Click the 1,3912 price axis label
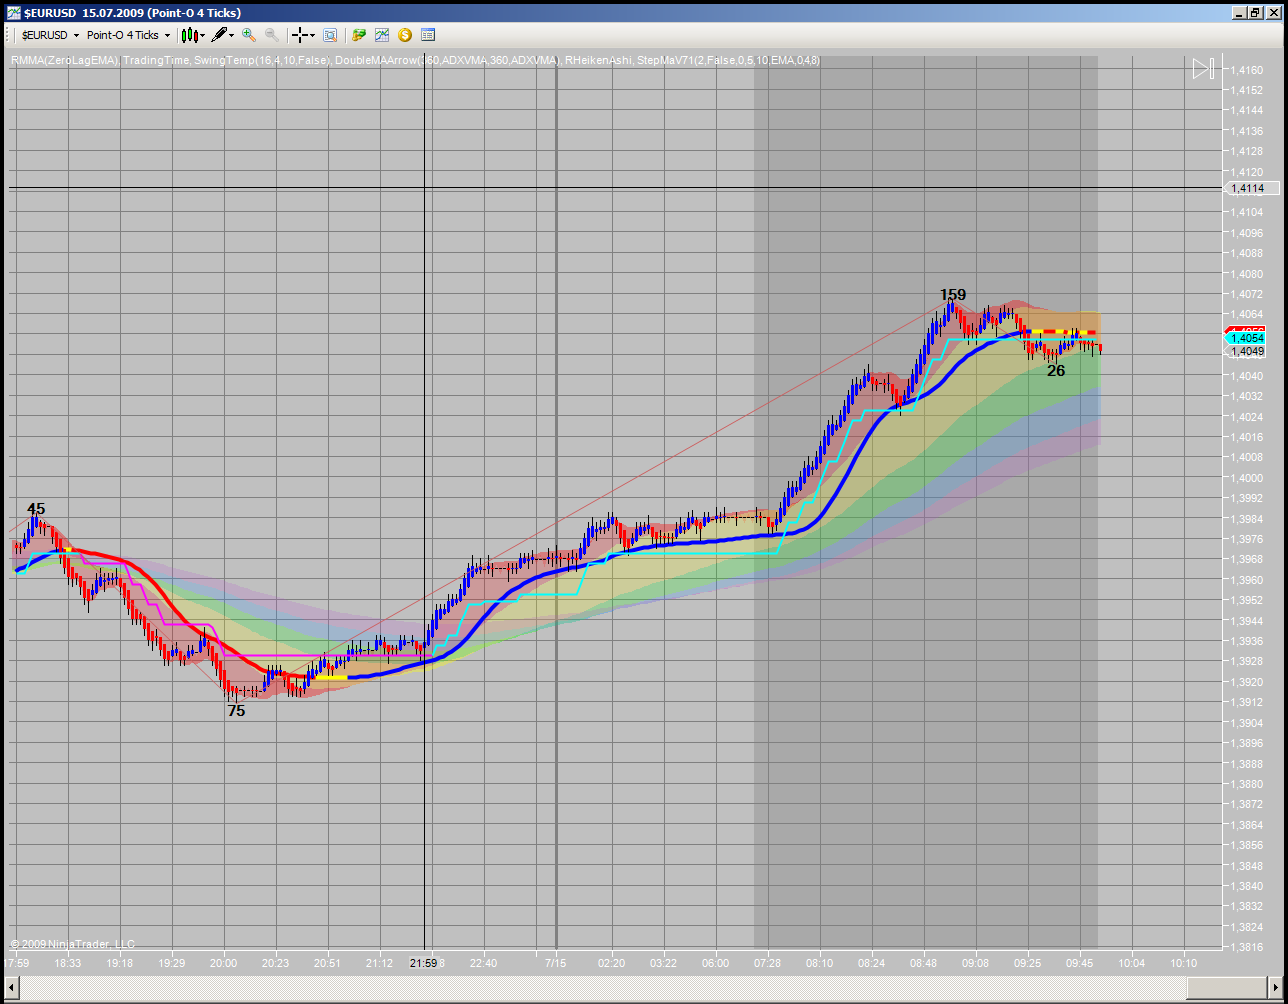Image resolution: width=1288 pixels, height=1004 pixels. point(1246,702)
